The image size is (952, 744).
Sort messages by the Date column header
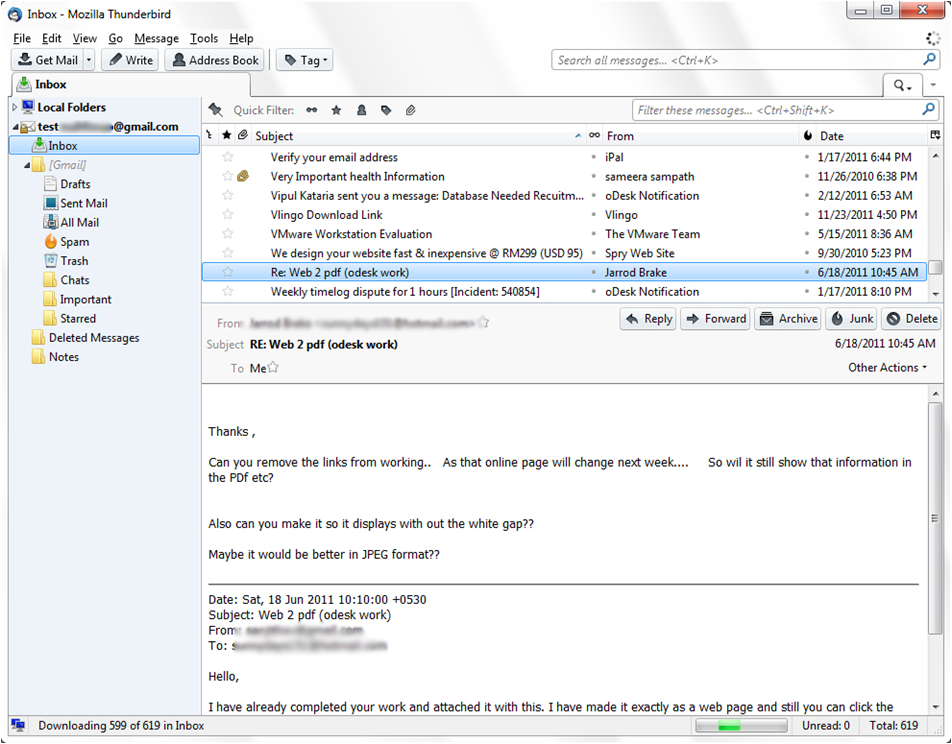point(871,135)
